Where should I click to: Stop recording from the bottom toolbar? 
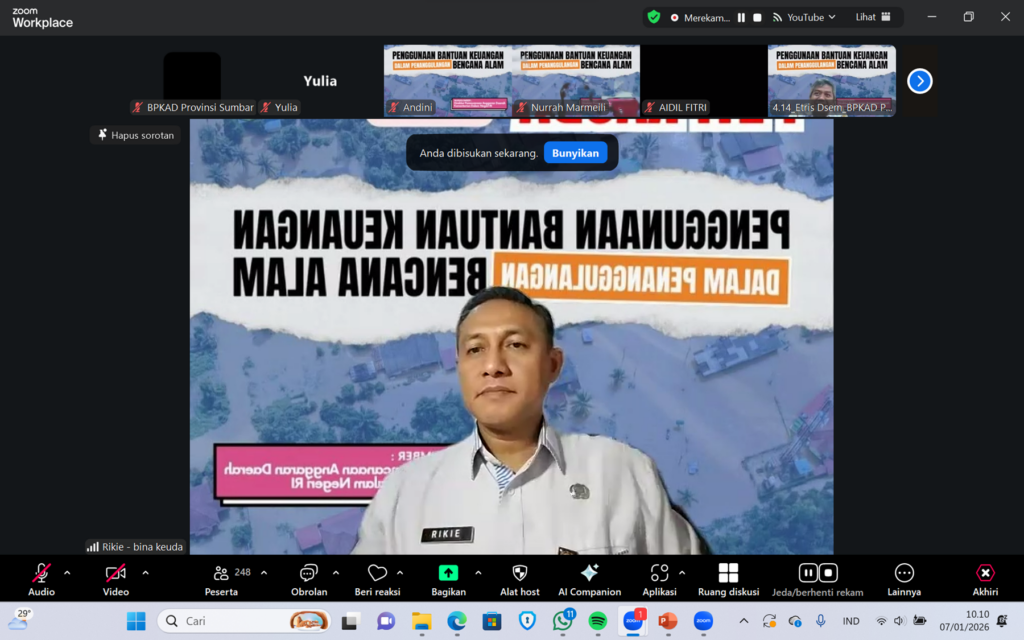coord(828,573)
